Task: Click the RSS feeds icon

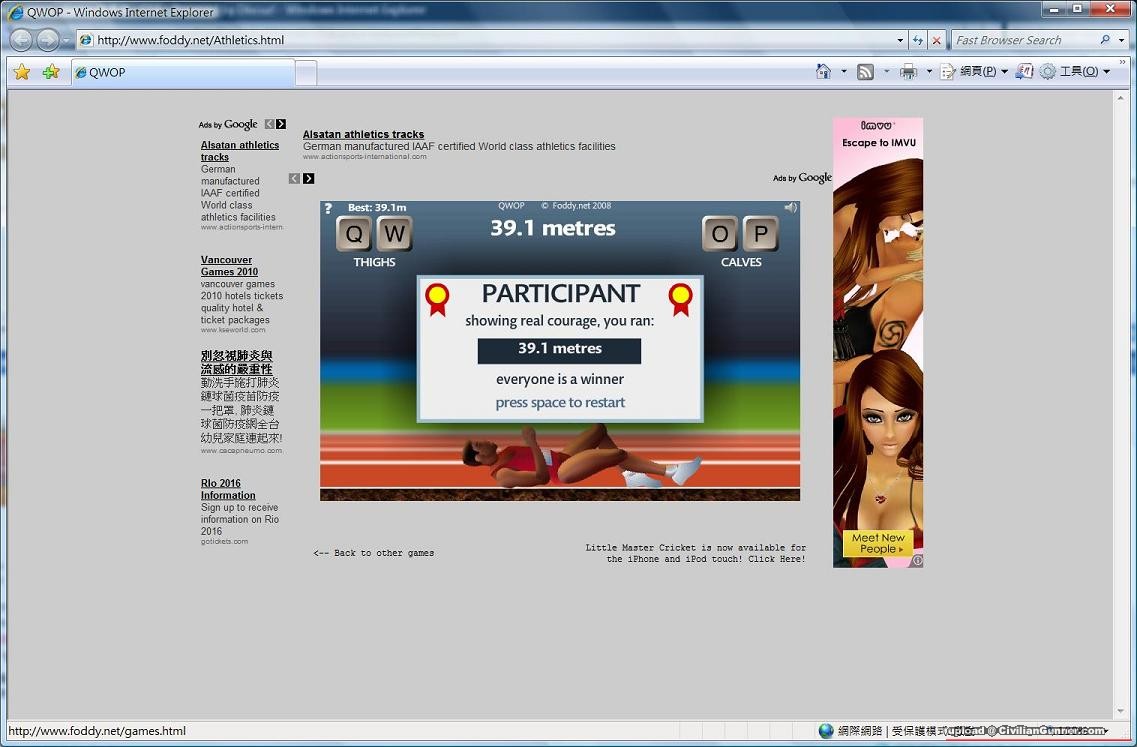Action: pyautogui.click(x=865, y=71)
